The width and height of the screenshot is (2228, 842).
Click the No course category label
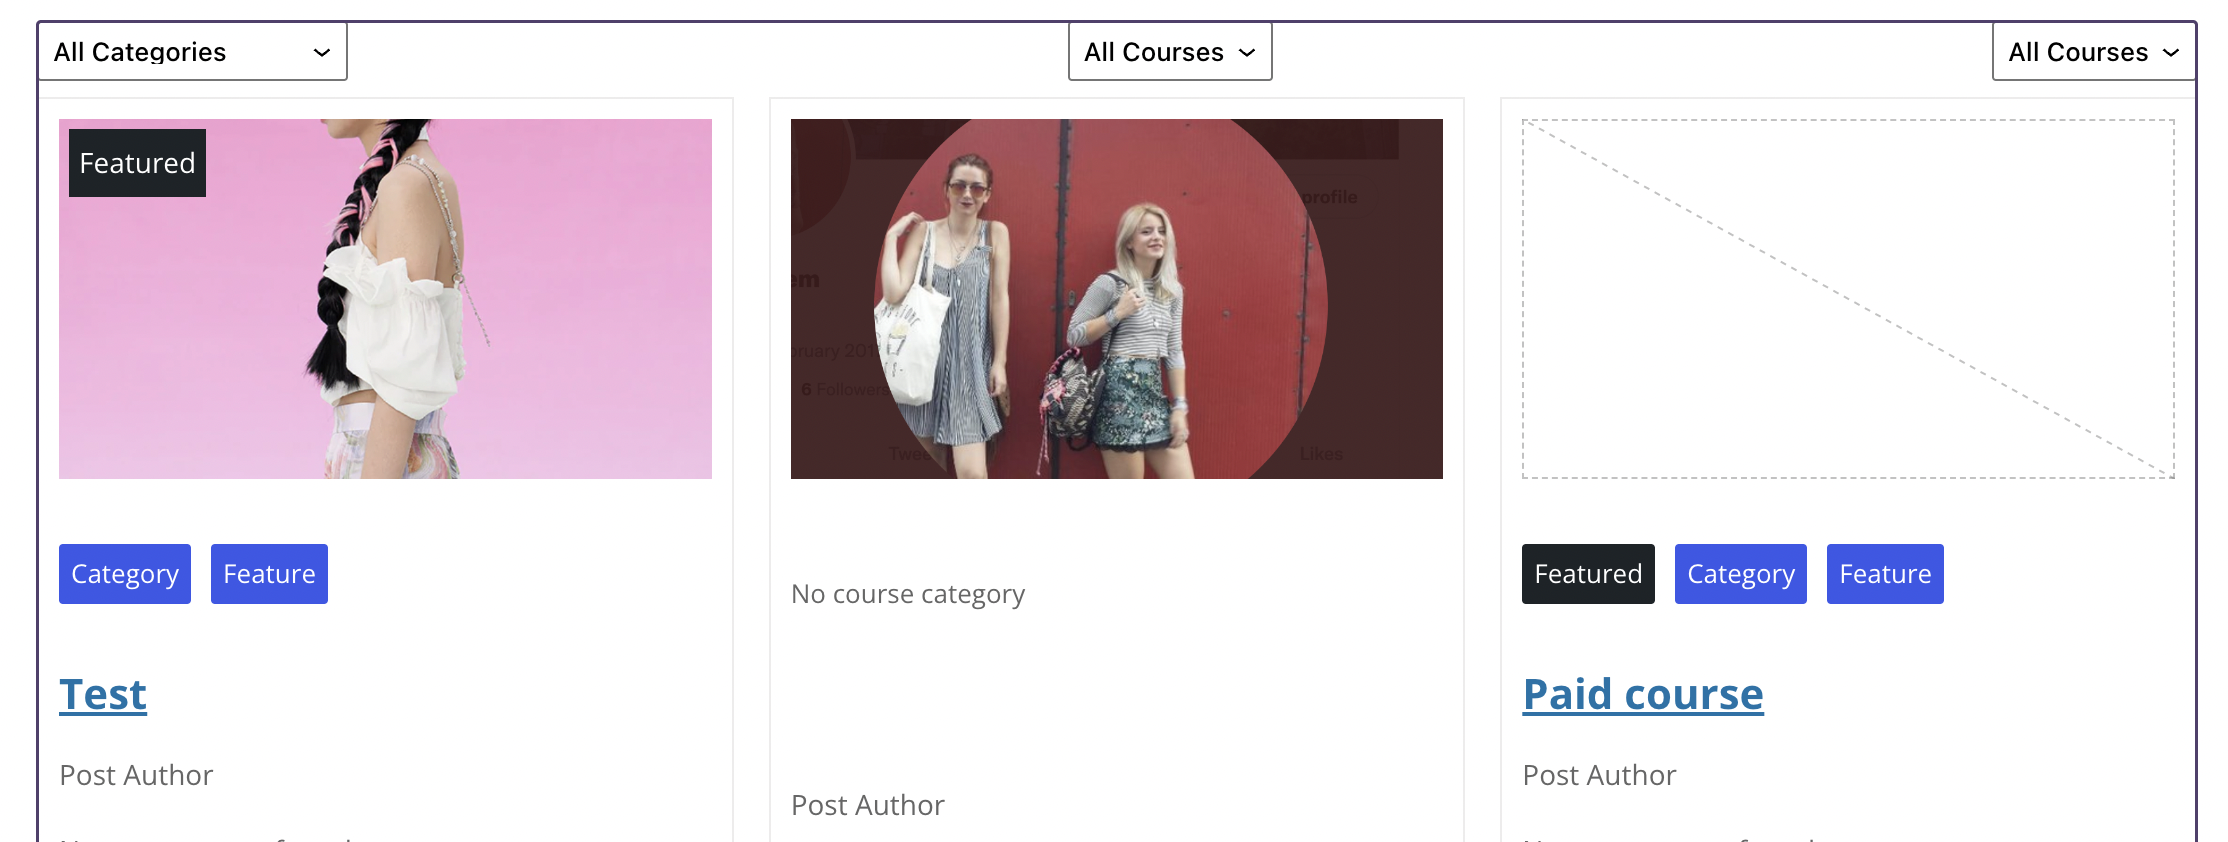tap(908, 593)
